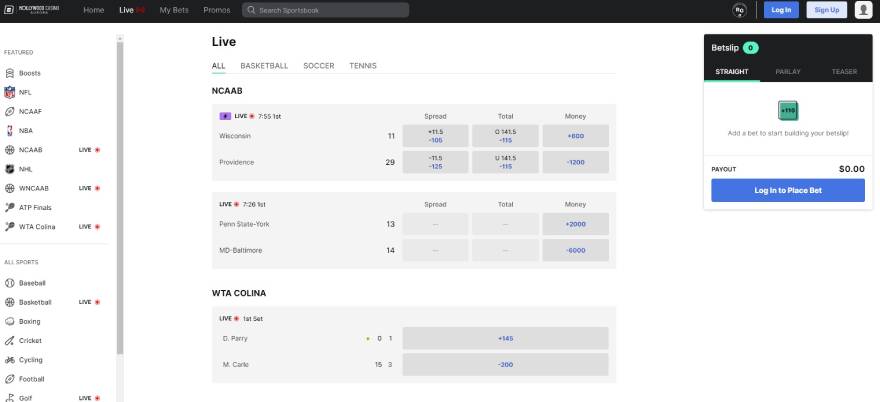Select the STRAIGHT betslip tab

[732, 72]
